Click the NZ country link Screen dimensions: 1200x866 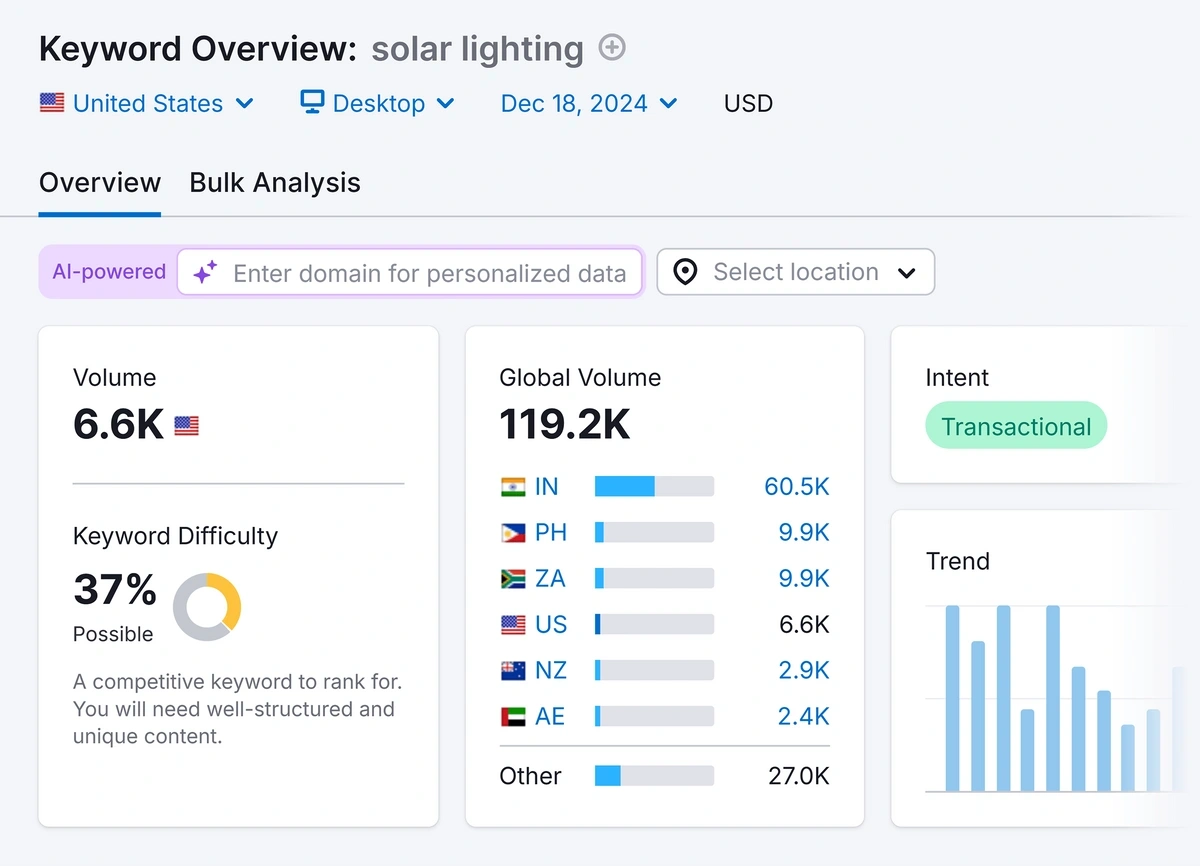click(551, 671)
